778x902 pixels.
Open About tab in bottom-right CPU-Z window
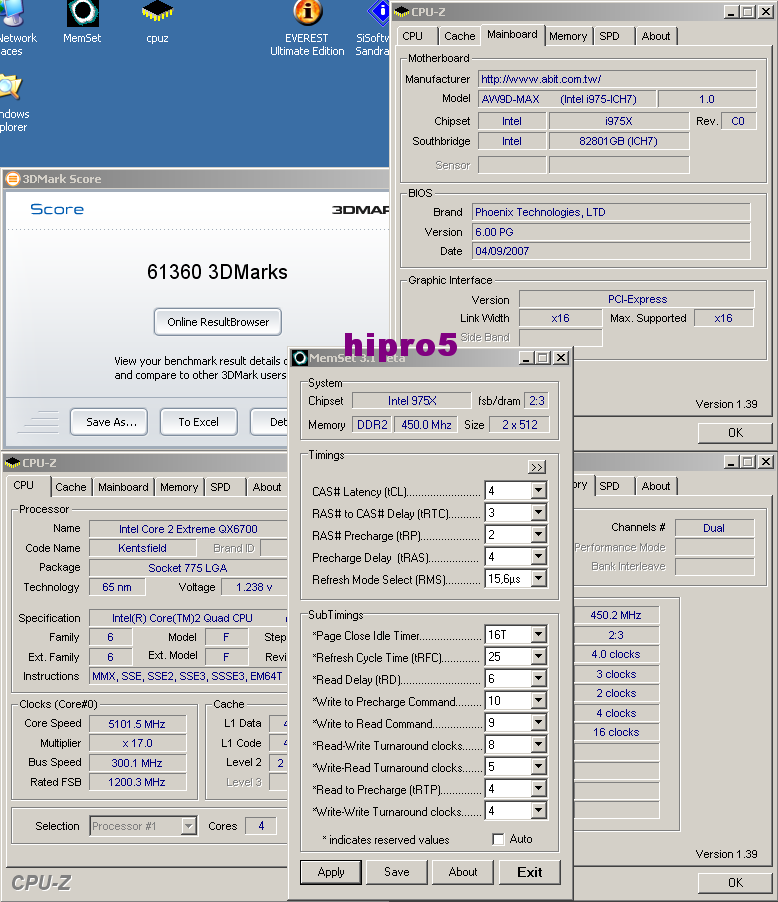[656, 486]
